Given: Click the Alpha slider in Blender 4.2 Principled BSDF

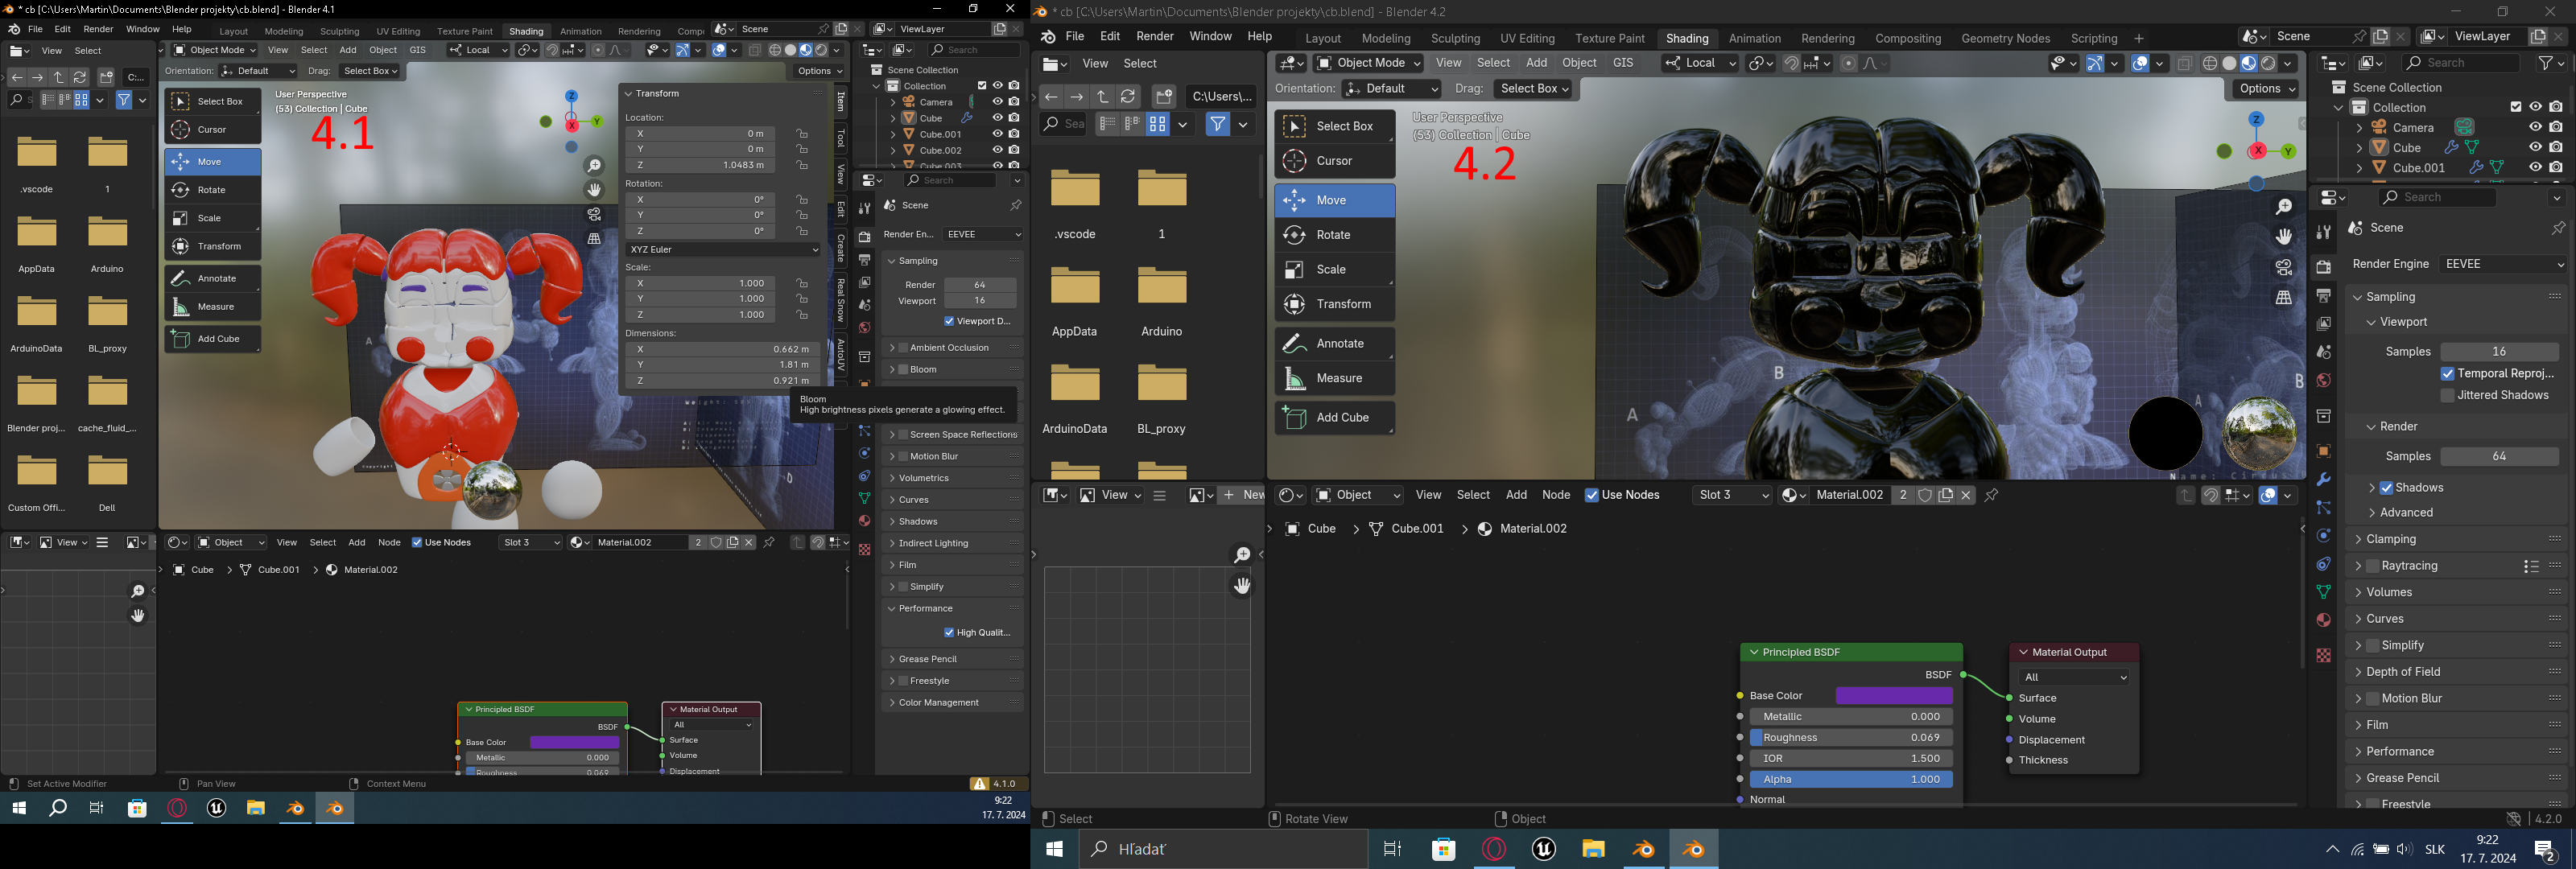Looking at the screenshot, I should (x=1851, y=780).
